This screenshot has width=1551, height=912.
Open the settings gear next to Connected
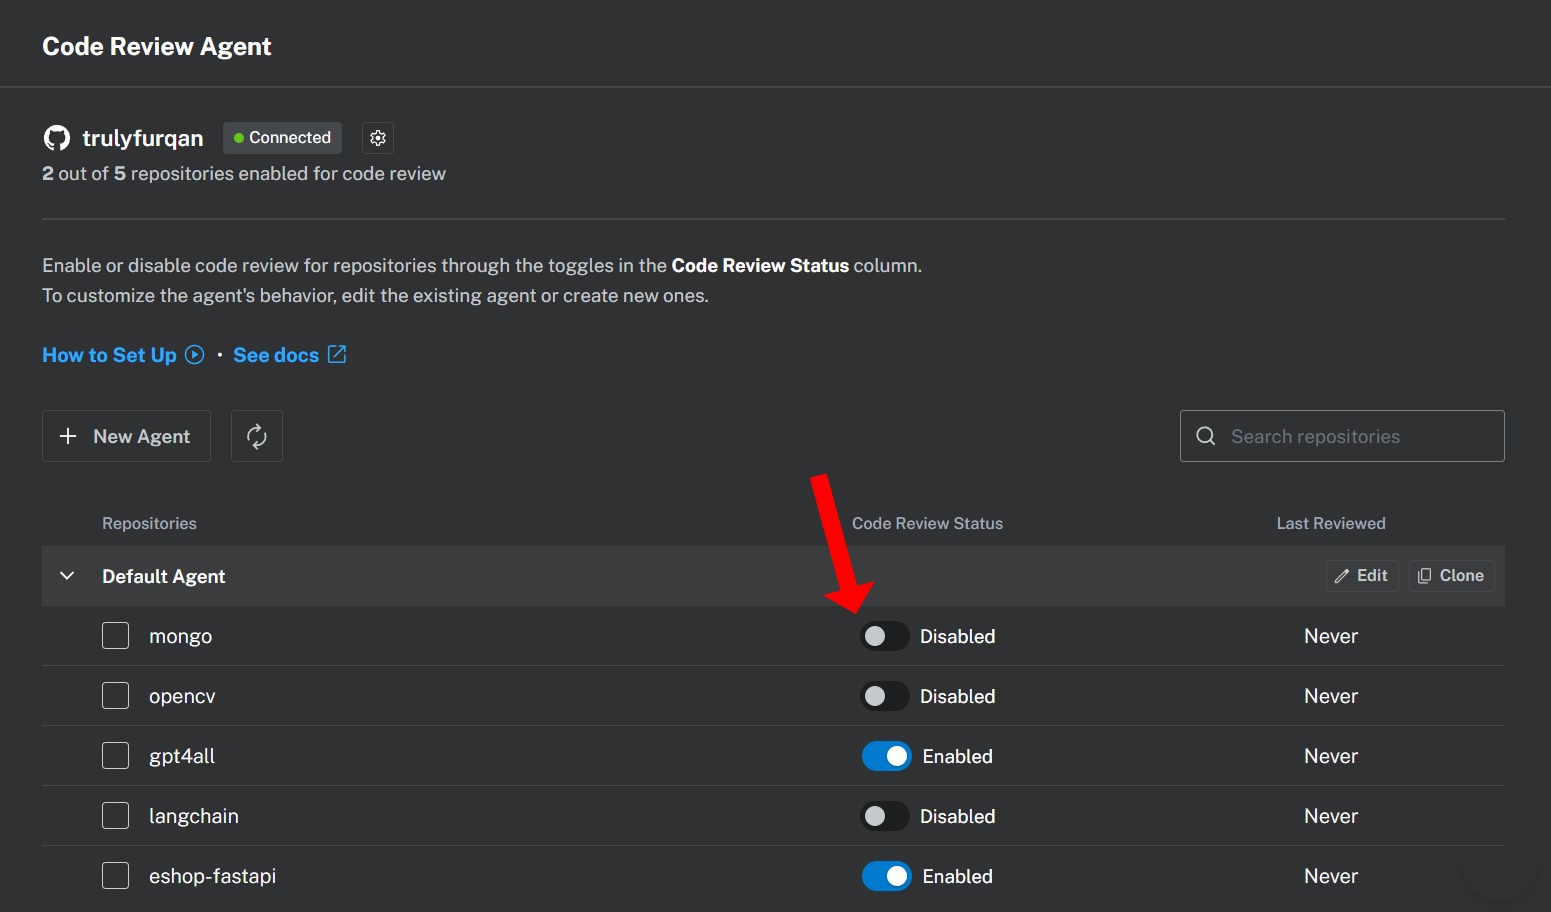tap(378, 138)
